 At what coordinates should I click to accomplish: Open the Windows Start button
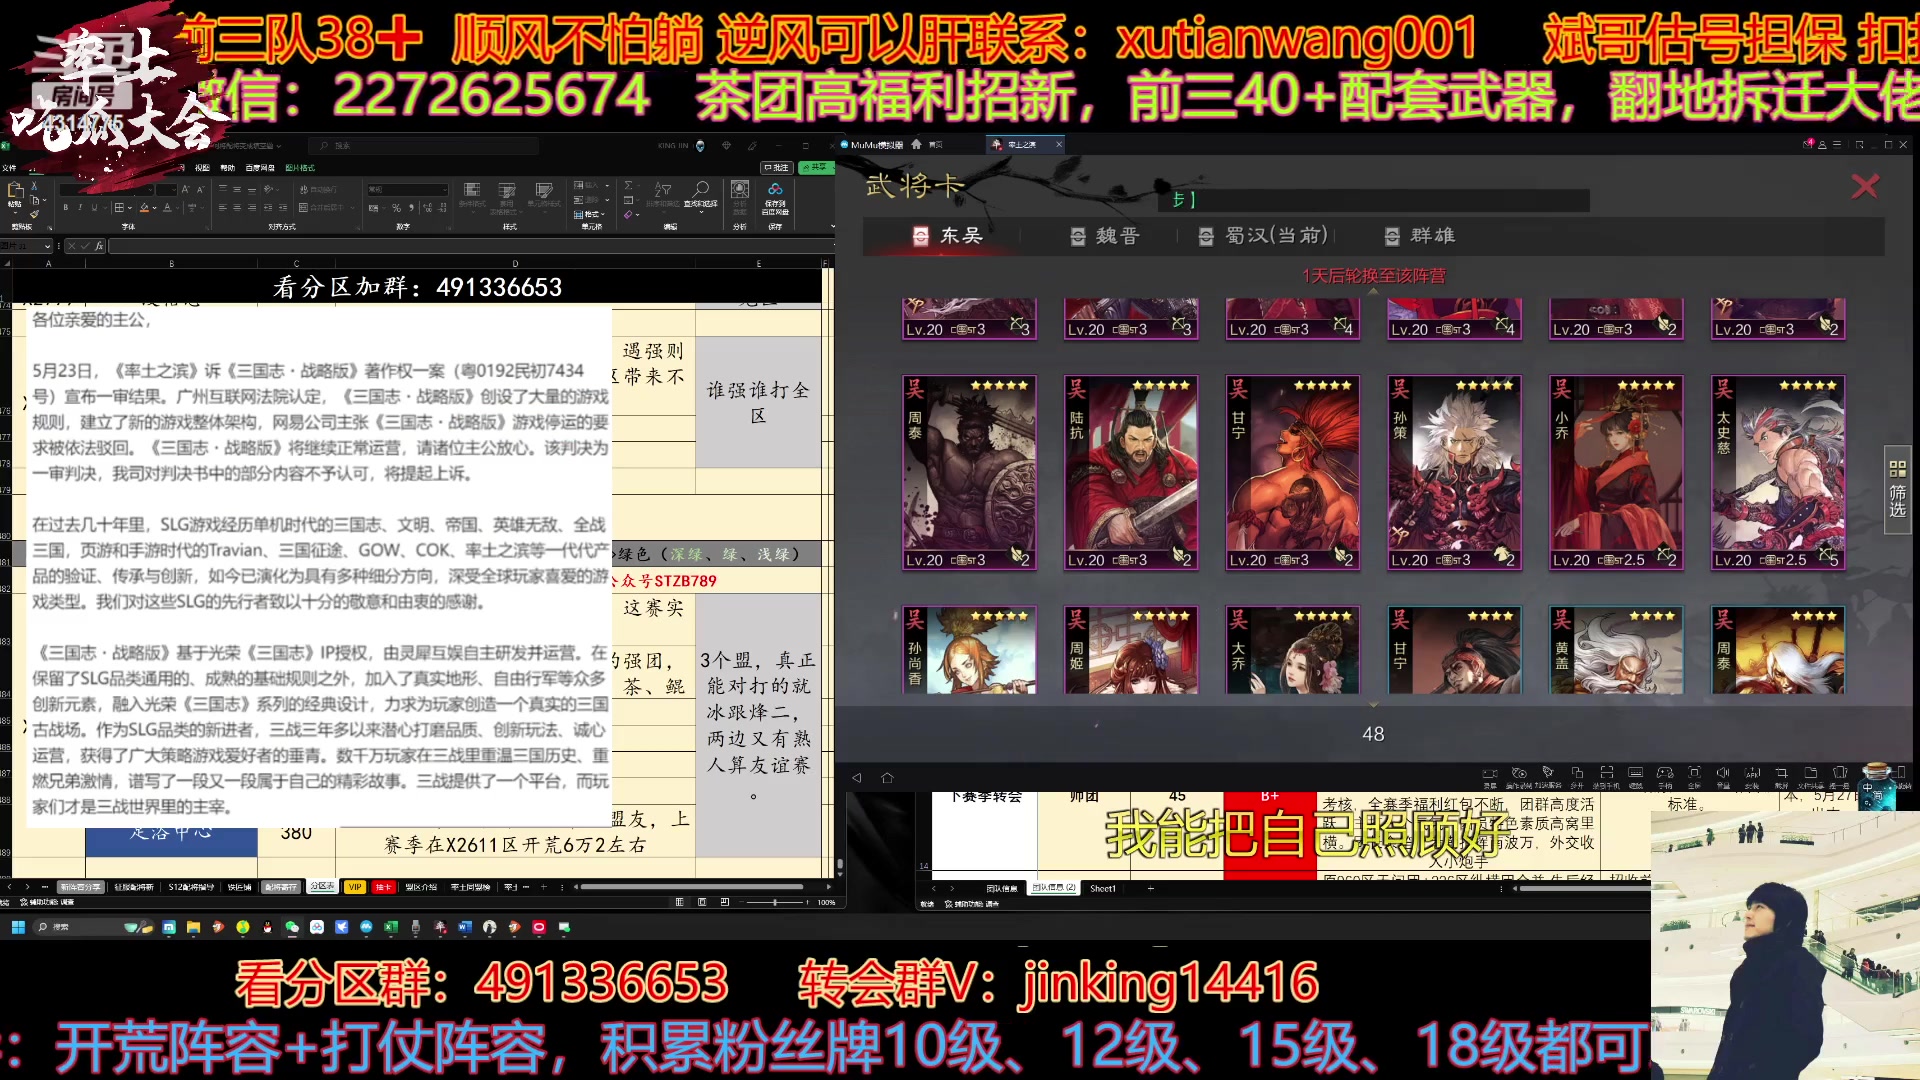(x=18, y=927)
